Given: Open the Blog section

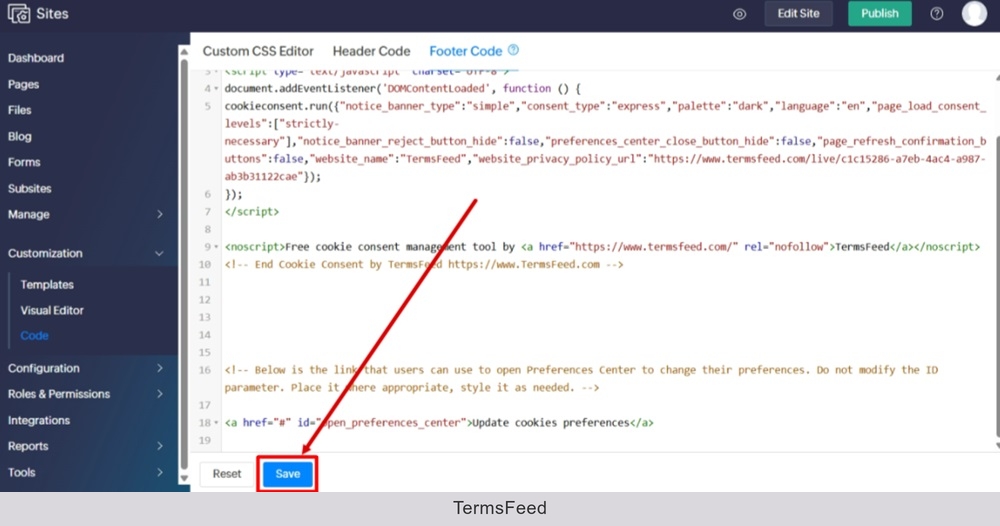Looking at the screenshot, I should tap(20, 136).
